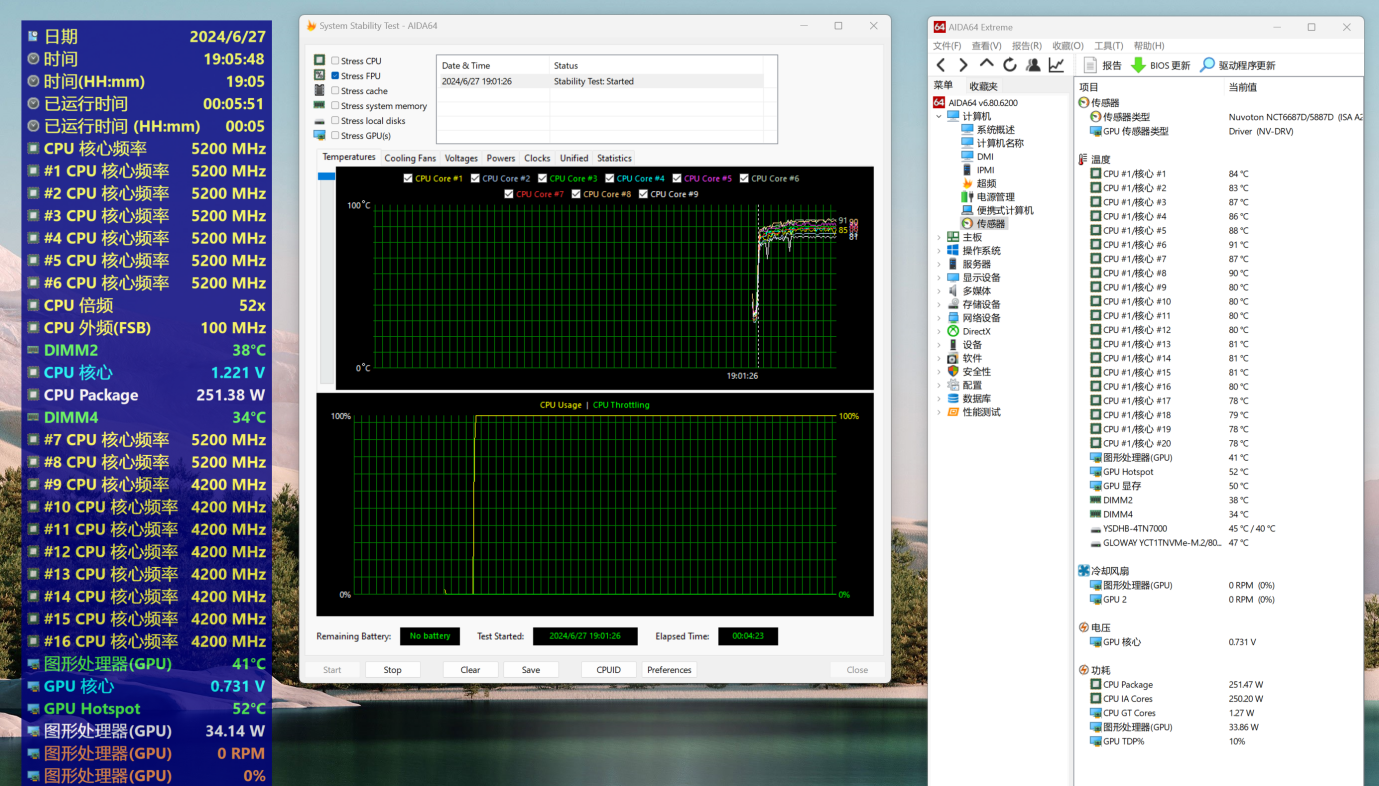Select the DMI item in the tree

click(x=977, y=156)
